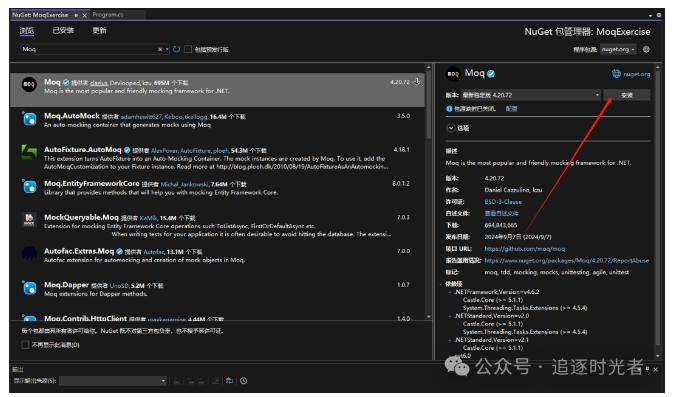
Task: Click the clarius author link on Moq row
Action: pyautogui.click(x=99, y=83)
